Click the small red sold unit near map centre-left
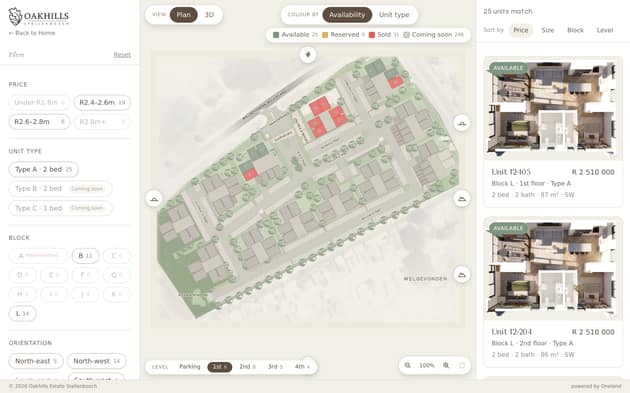The image size is (630, 393). coord(250,174)
